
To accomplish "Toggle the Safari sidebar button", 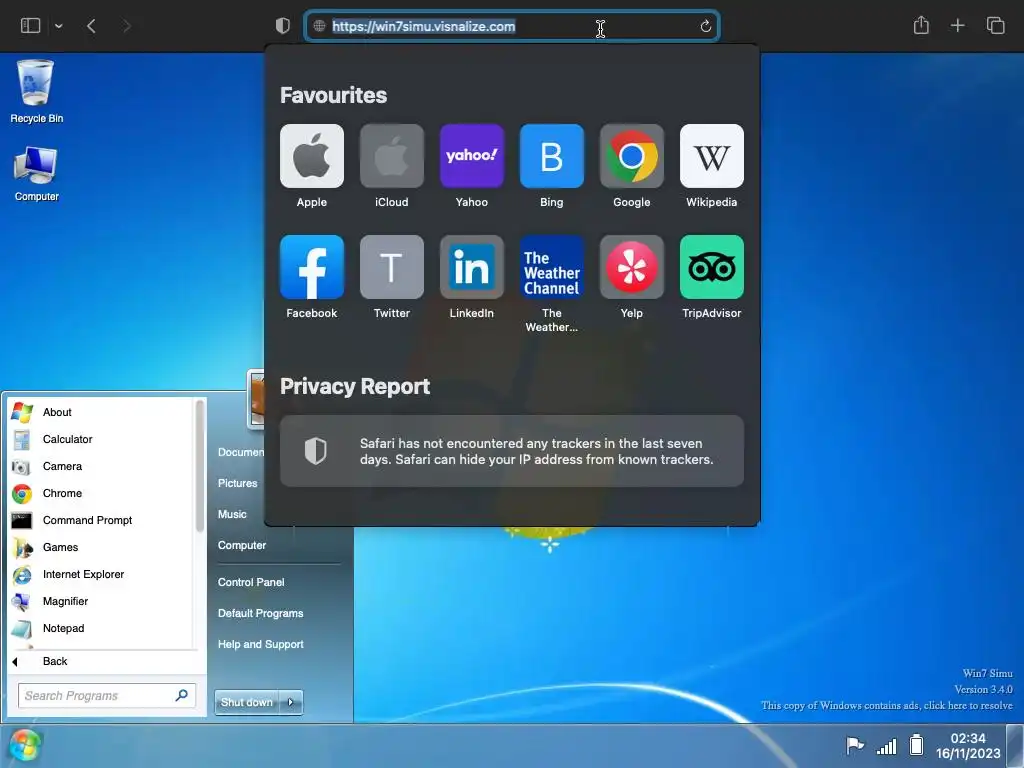I will [x=31, y=25].
